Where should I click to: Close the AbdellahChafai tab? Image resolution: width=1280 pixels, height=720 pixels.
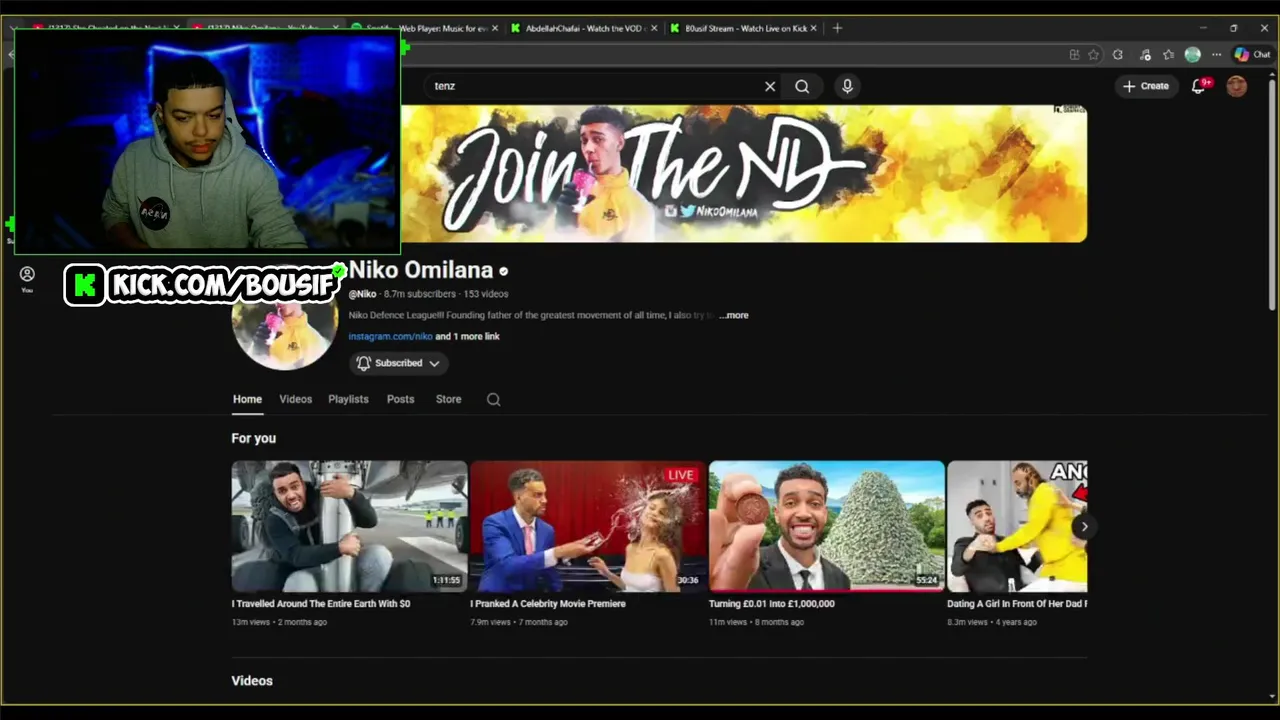[654, 28]
